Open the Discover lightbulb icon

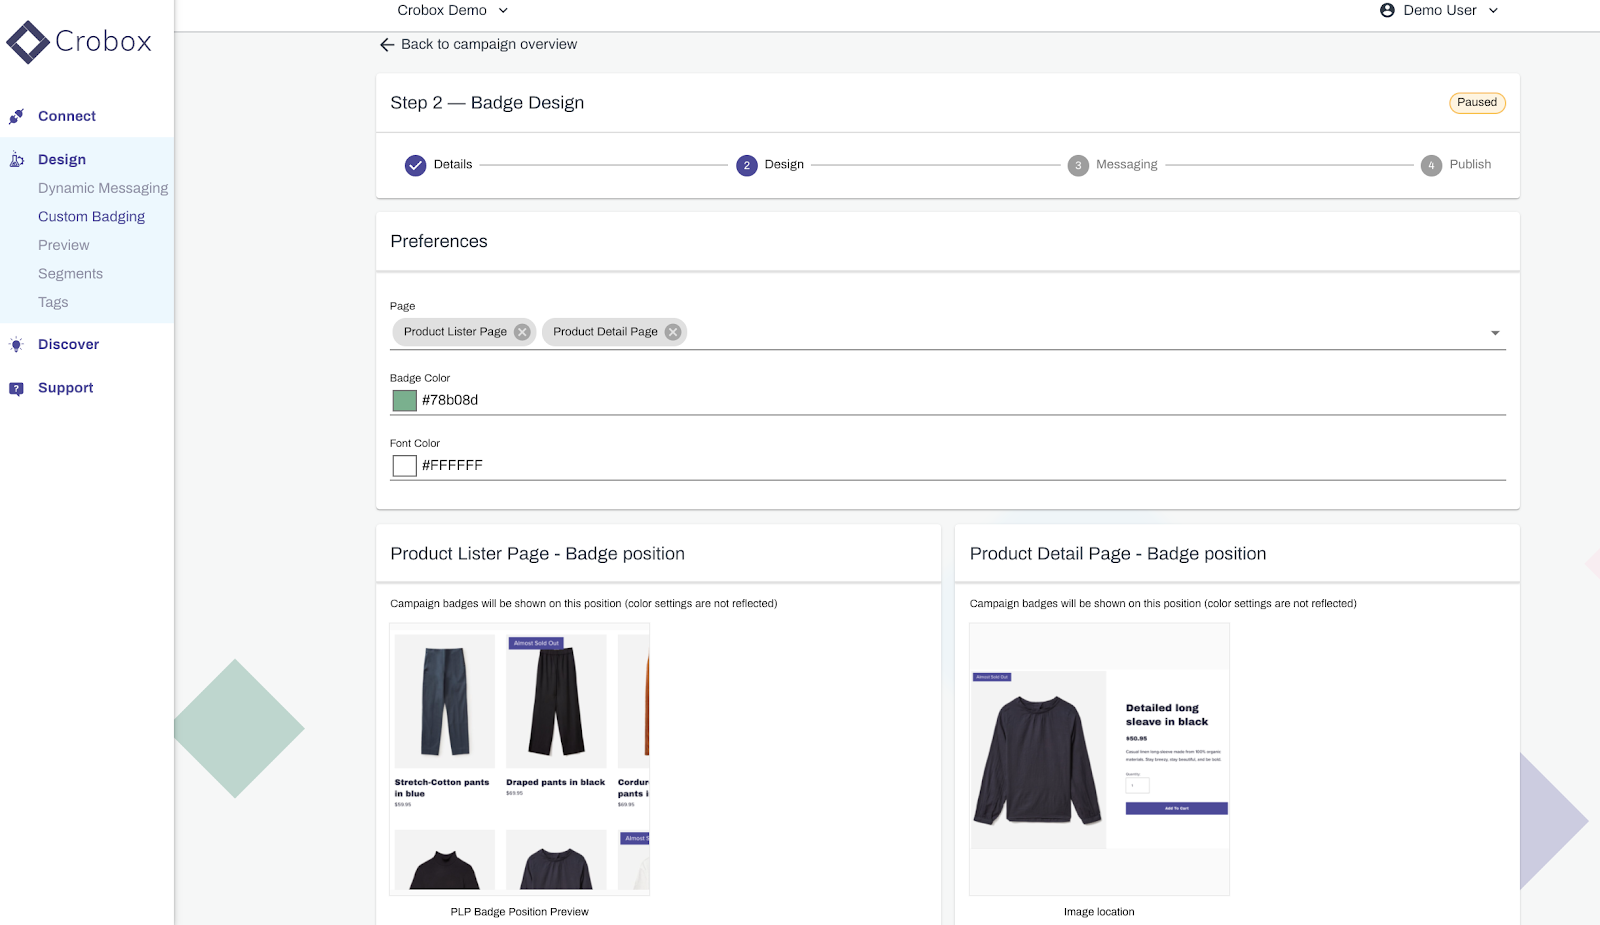pyautogui.click(x=16, y=344)
